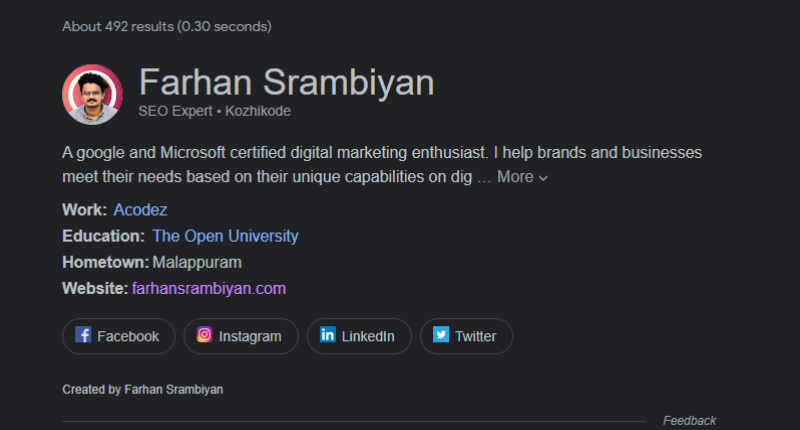Click the Malappuram hometown text
The height and width of the screenshot is (430, 800).
click(197, 262)
